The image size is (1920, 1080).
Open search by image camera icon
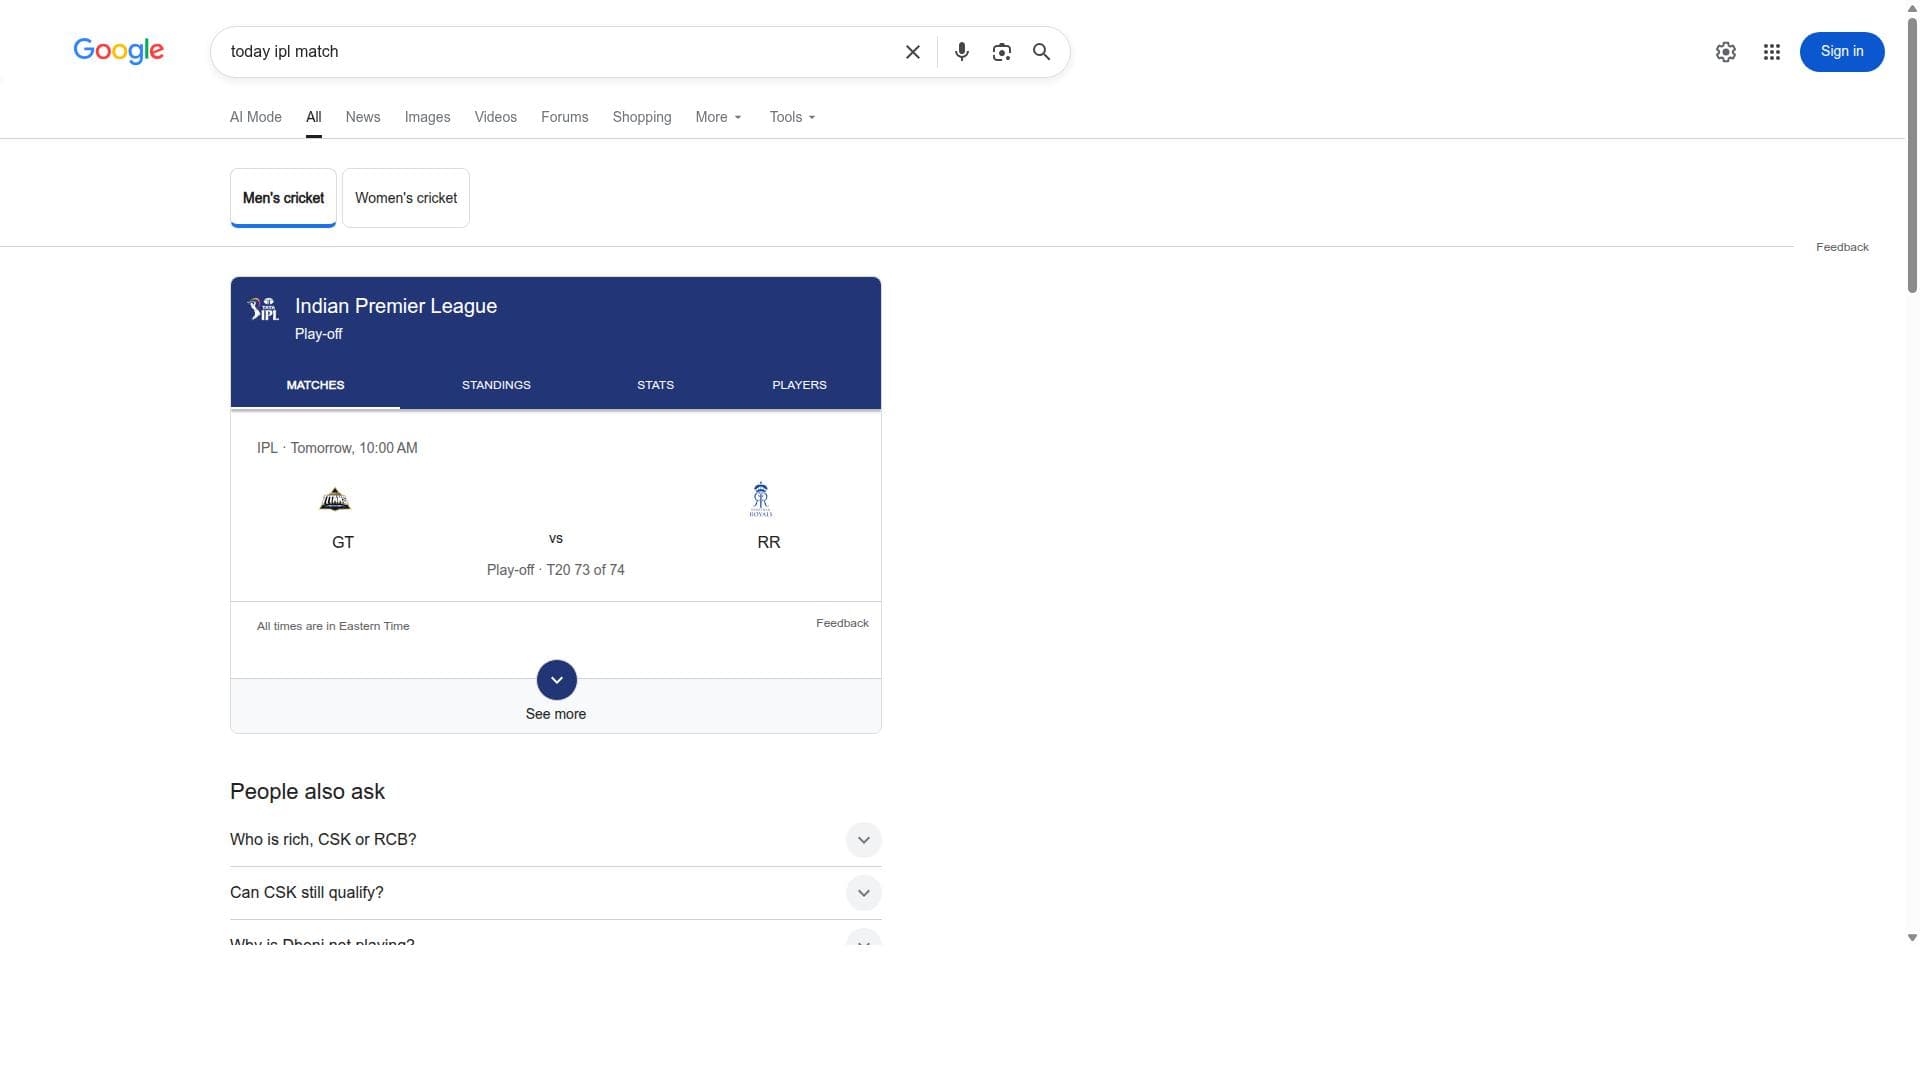pyautogui.click(x=1001, y=52)
